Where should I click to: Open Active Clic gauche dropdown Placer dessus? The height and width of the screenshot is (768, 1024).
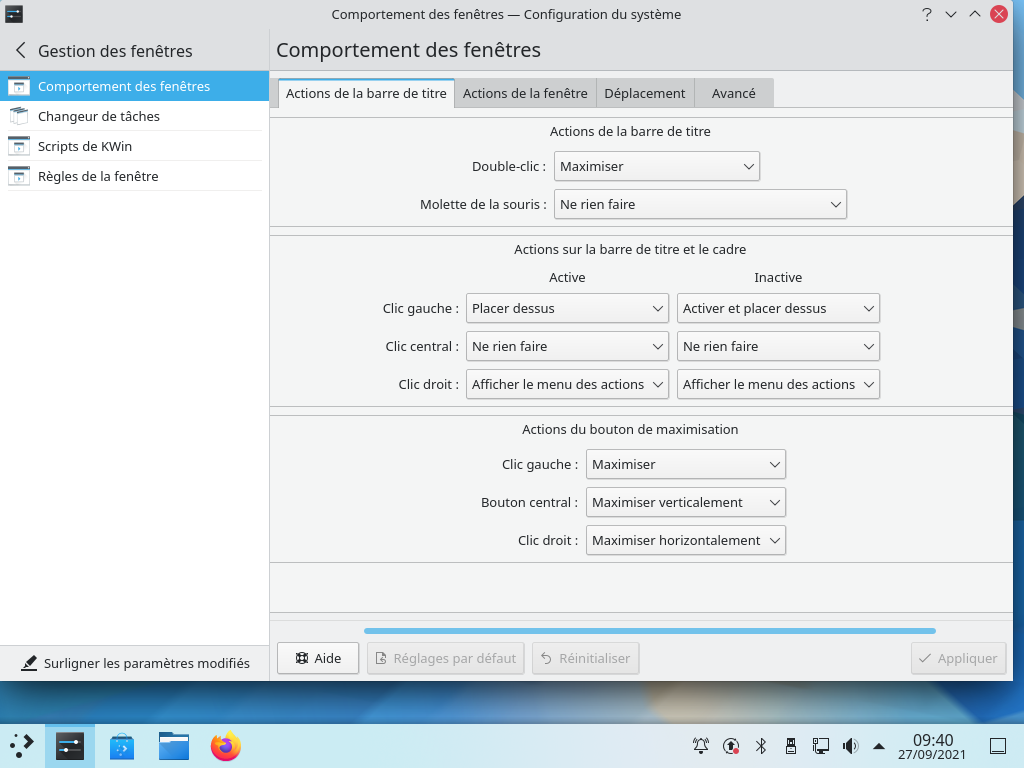point(567,308)
